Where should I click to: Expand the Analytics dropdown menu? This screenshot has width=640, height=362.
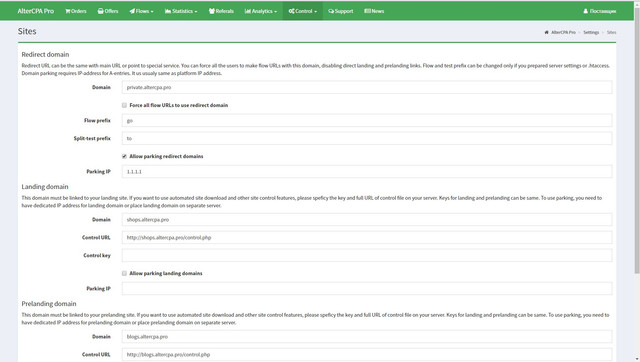[261, 11]
